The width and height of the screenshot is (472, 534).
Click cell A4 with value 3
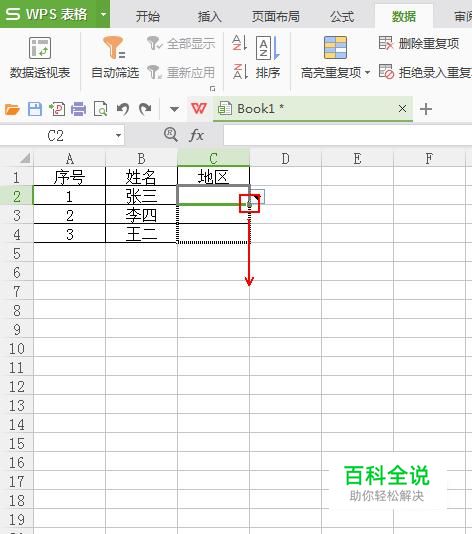69,234
